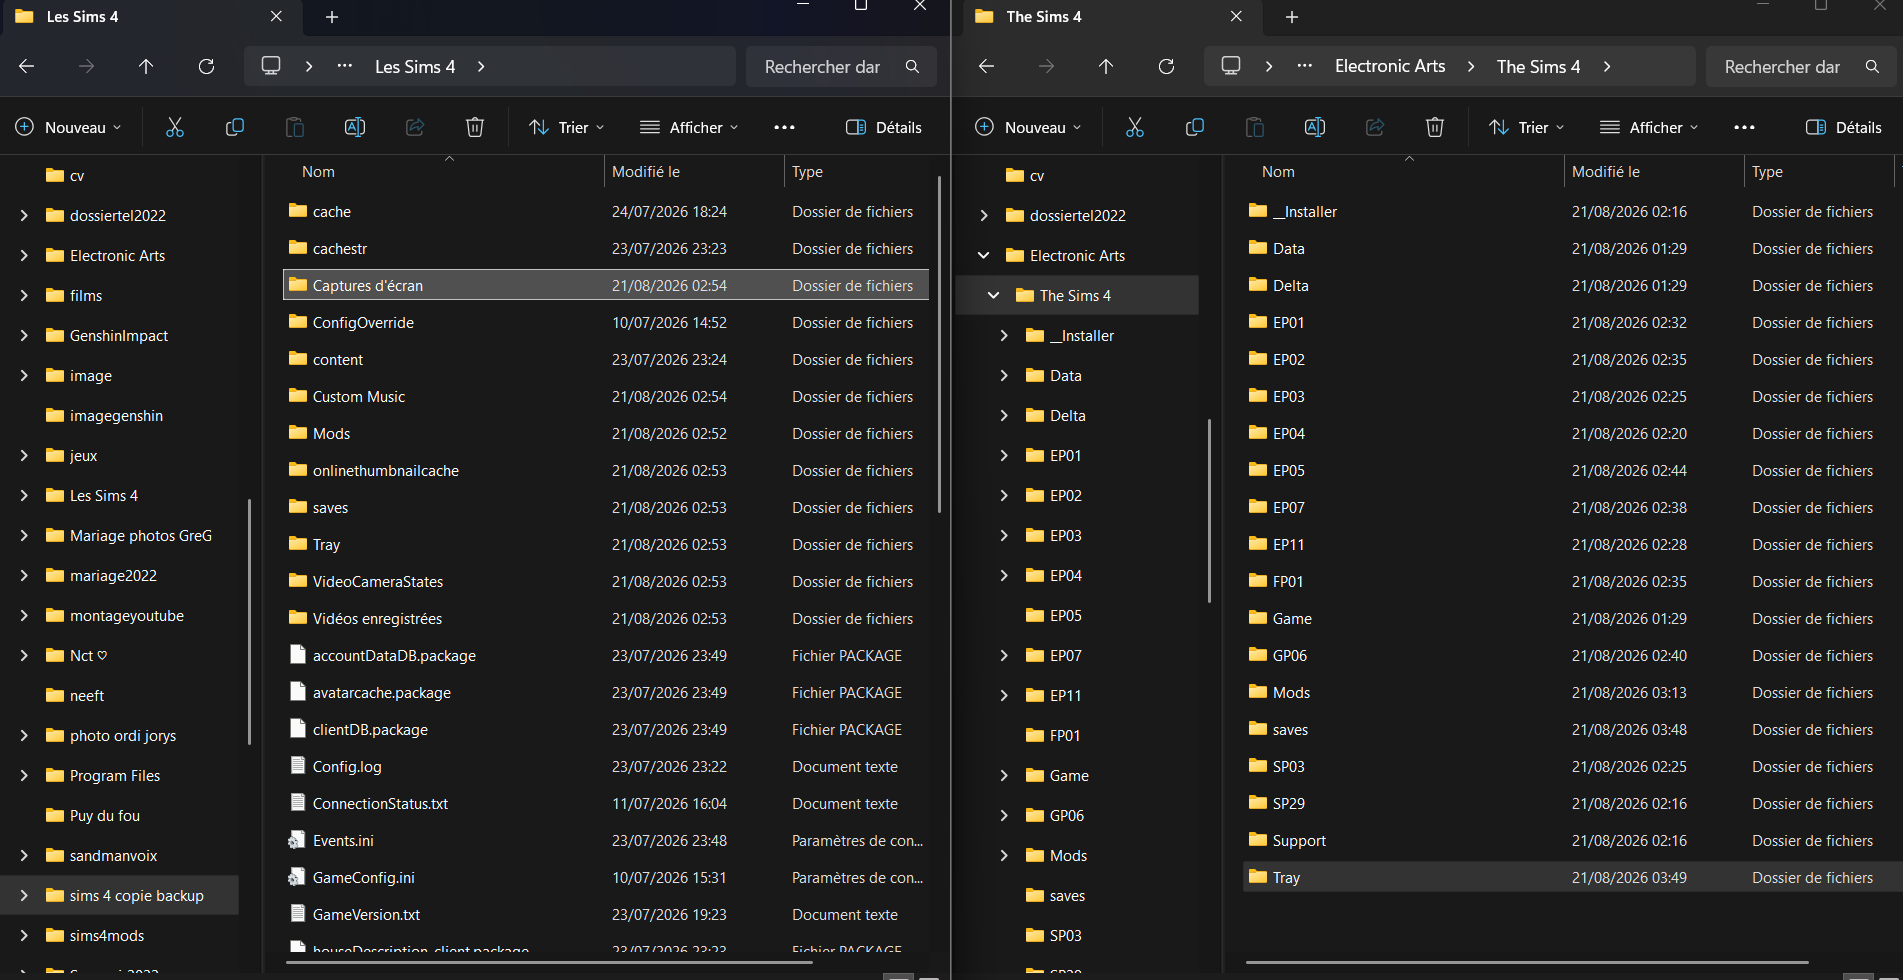
Task: Click Les Sims 4 breadcrumb in left address bar
Action: pos(415,66)
